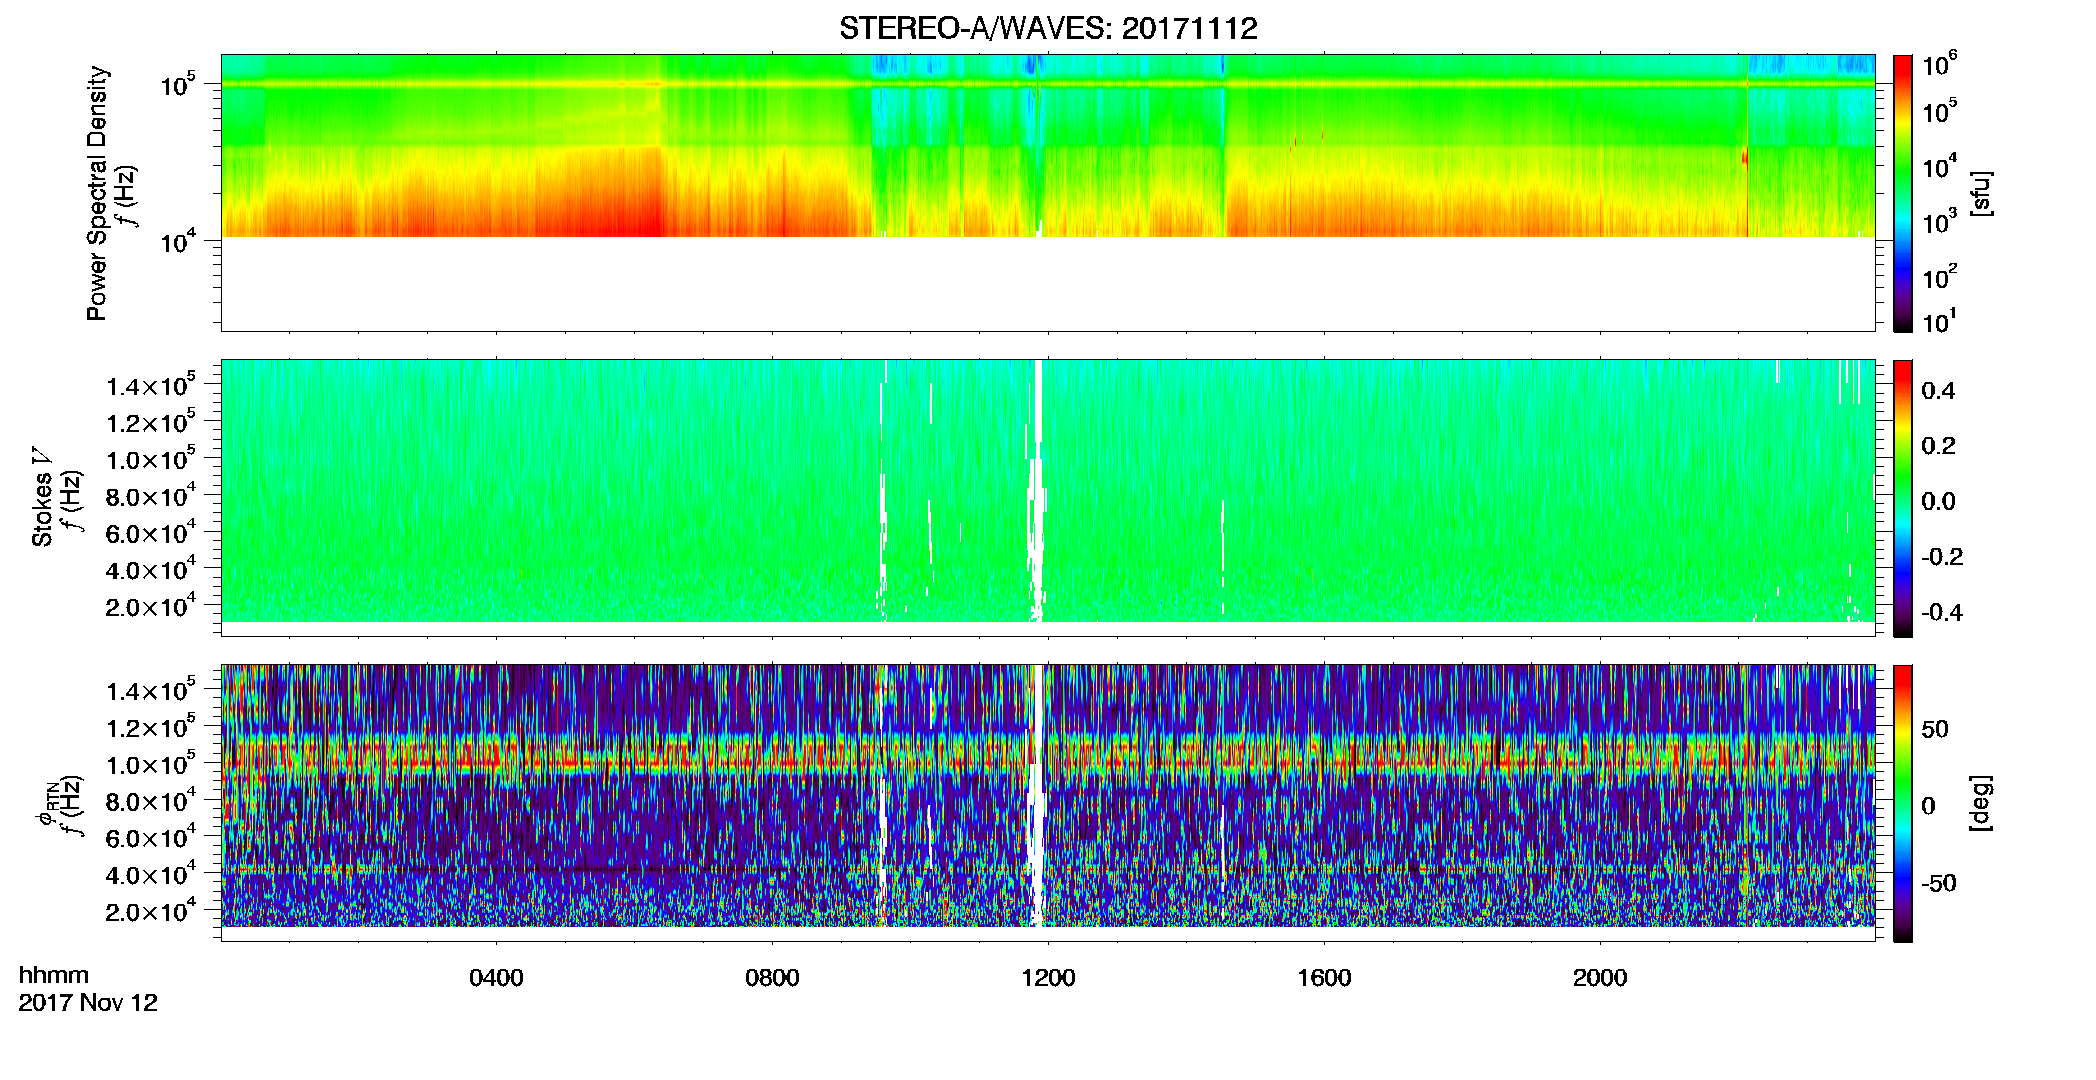Click the 0.4 value on Stokes color bar
Screen dimensions: 2096x1080
(x=1938, y=391)
